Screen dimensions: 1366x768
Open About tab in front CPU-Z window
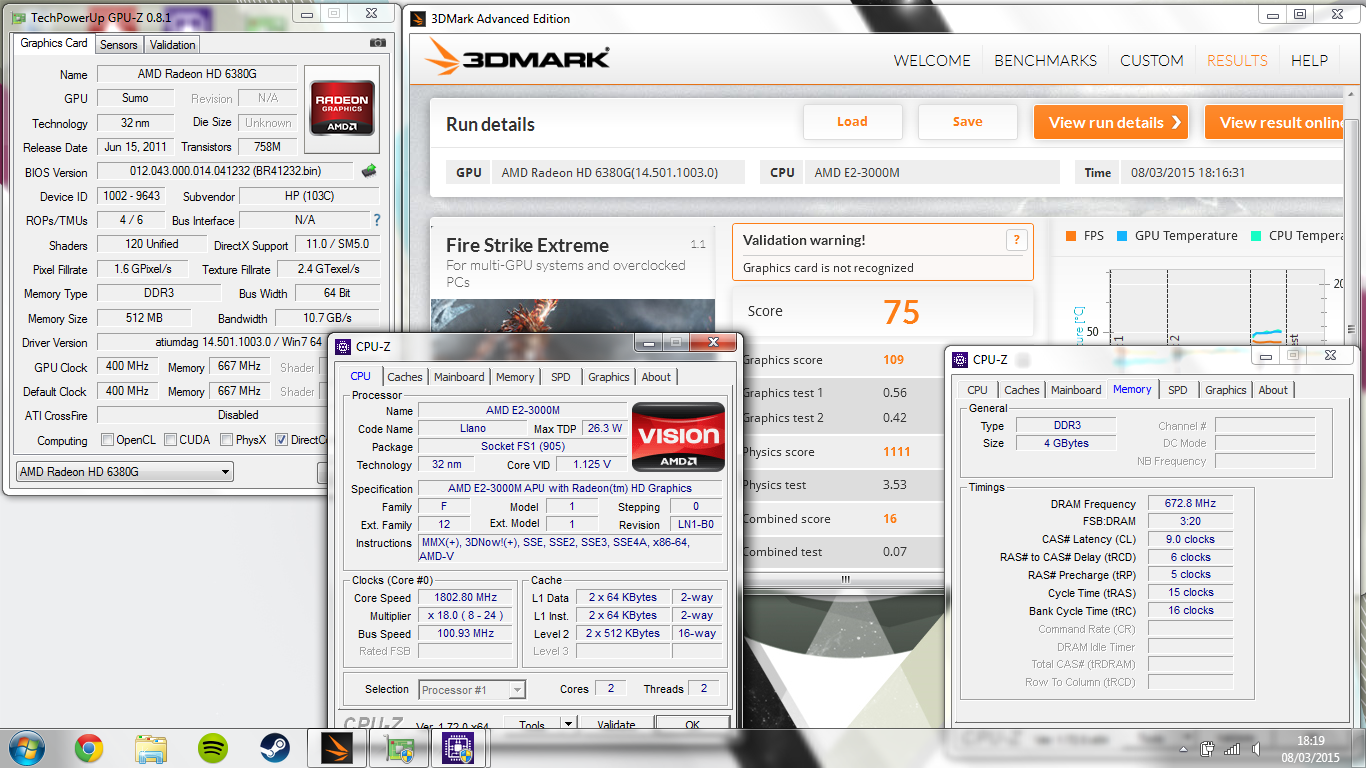pos(656,377)
